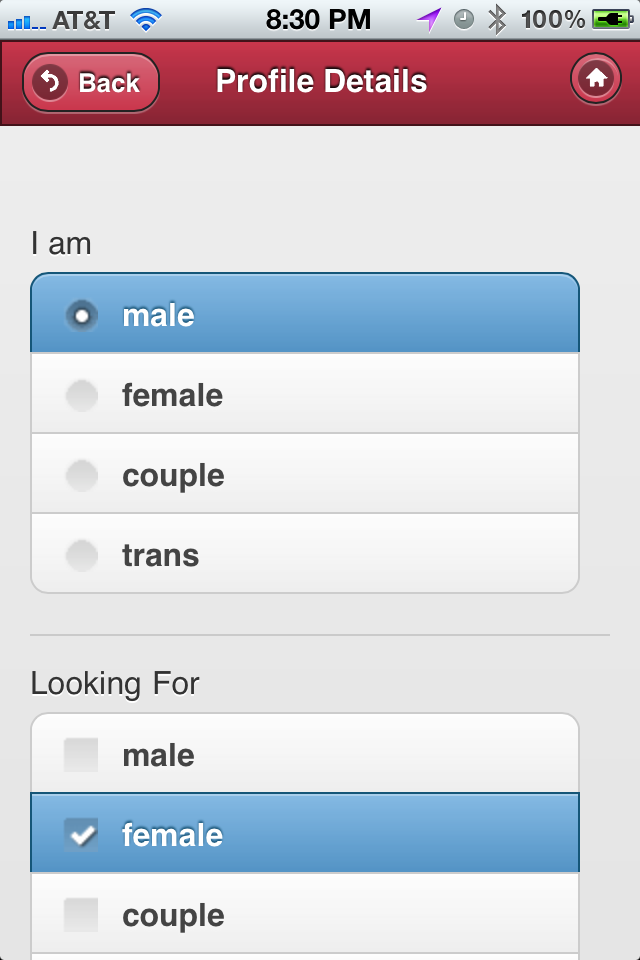Choose the couple radio option
Screen dimensions: 640x960
305,474
